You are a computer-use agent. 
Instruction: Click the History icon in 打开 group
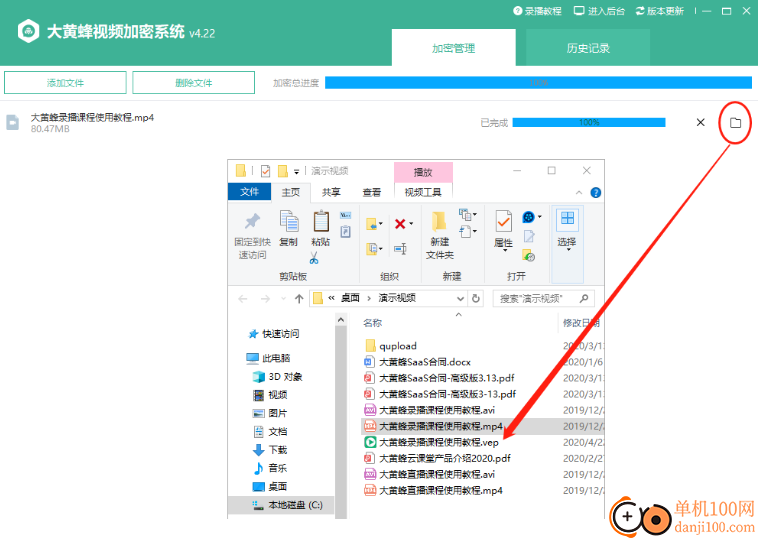pos(528,255)
